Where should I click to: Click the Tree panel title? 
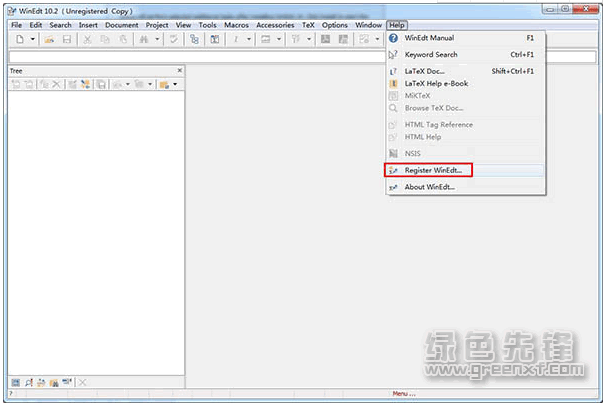click(x=16, y=71)
